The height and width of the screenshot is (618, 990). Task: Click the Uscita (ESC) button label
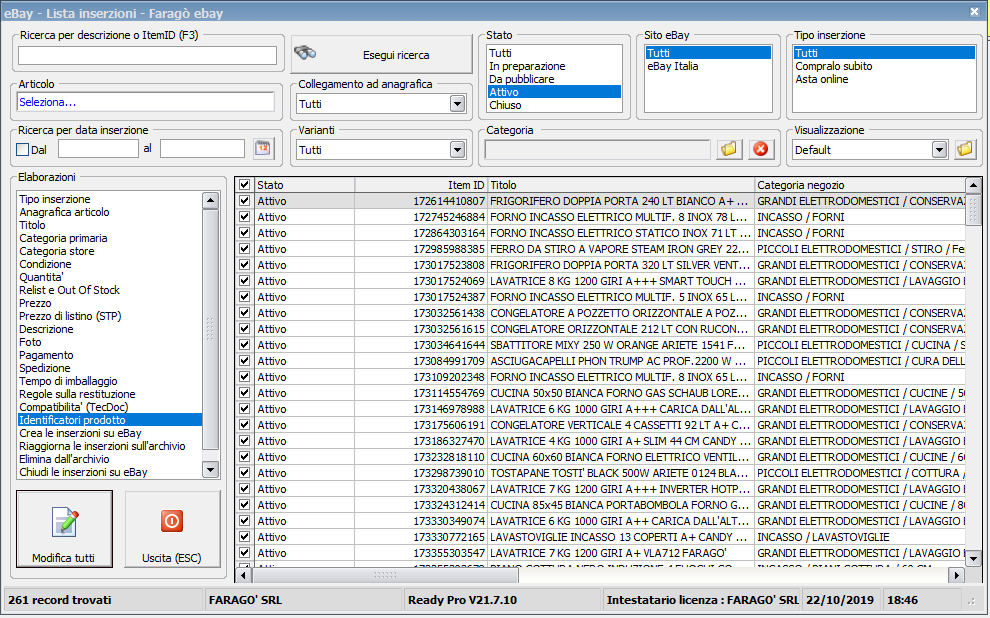click(x=171, y=558)
